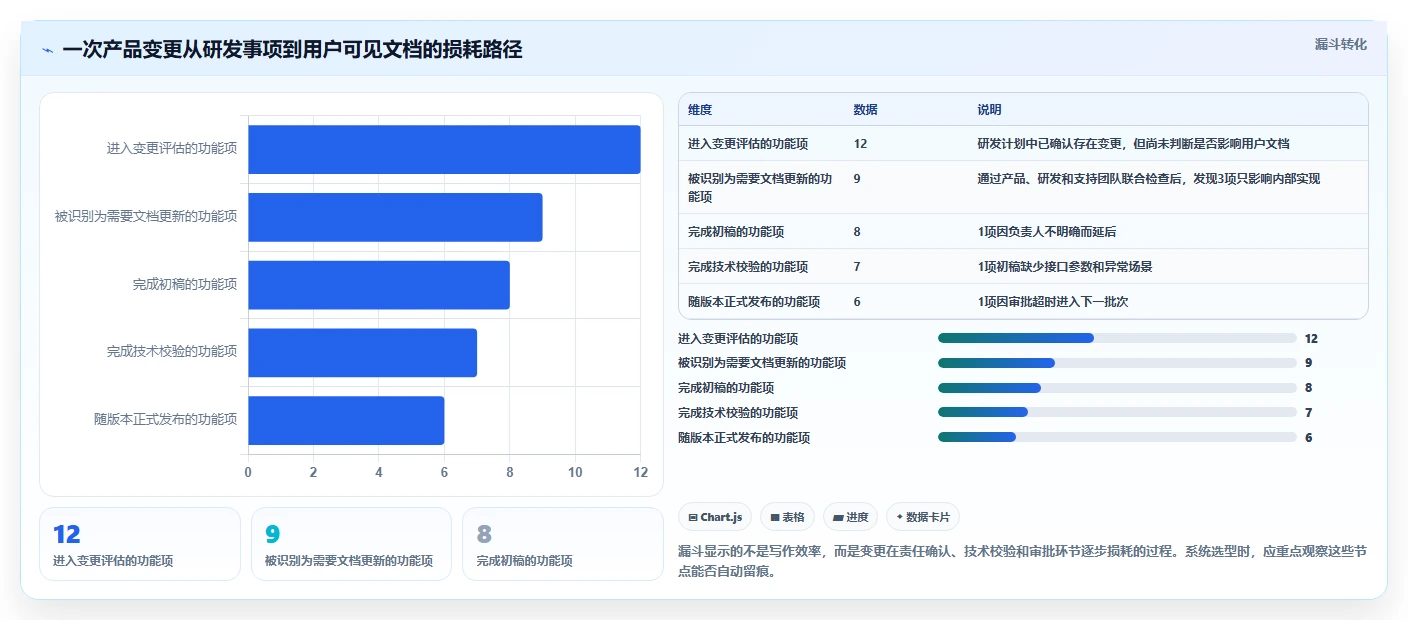
Task: Click progress list label 完成初稿的功能项
Action: [726, 388]
